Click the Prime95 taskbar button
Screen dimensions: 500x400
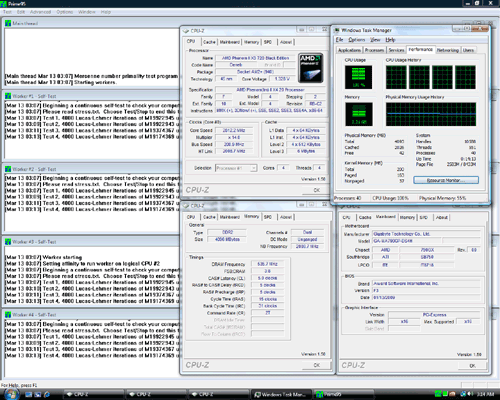(344, 394)
